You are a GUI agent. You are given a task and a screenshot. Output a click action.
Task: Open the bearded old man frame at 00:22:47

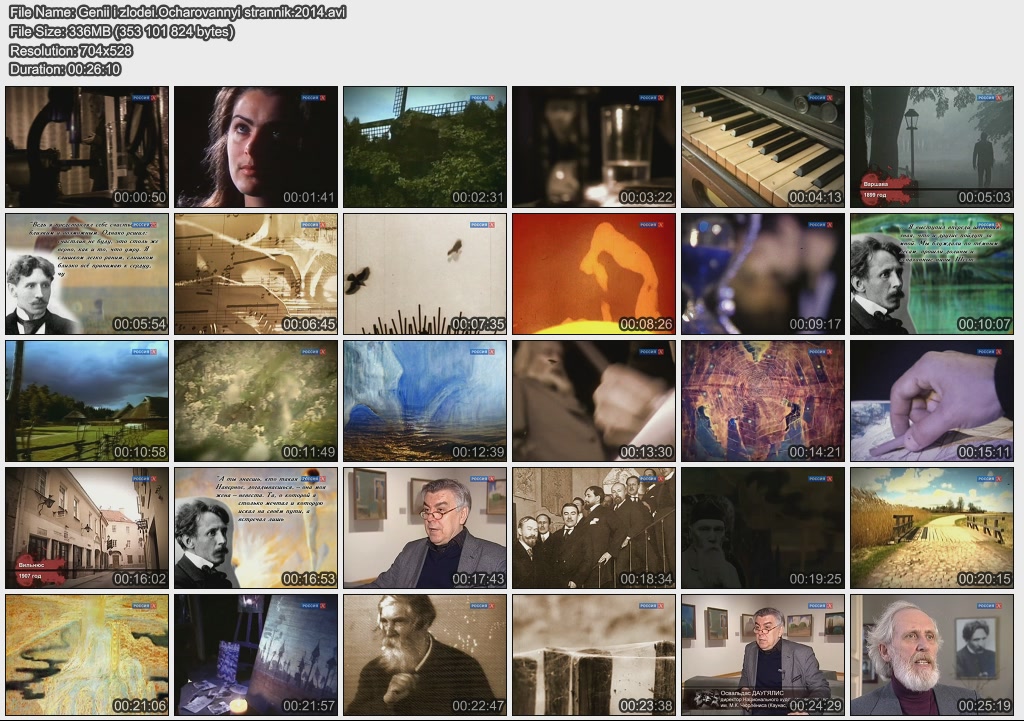pyautogui.click(x=425, y=654)
